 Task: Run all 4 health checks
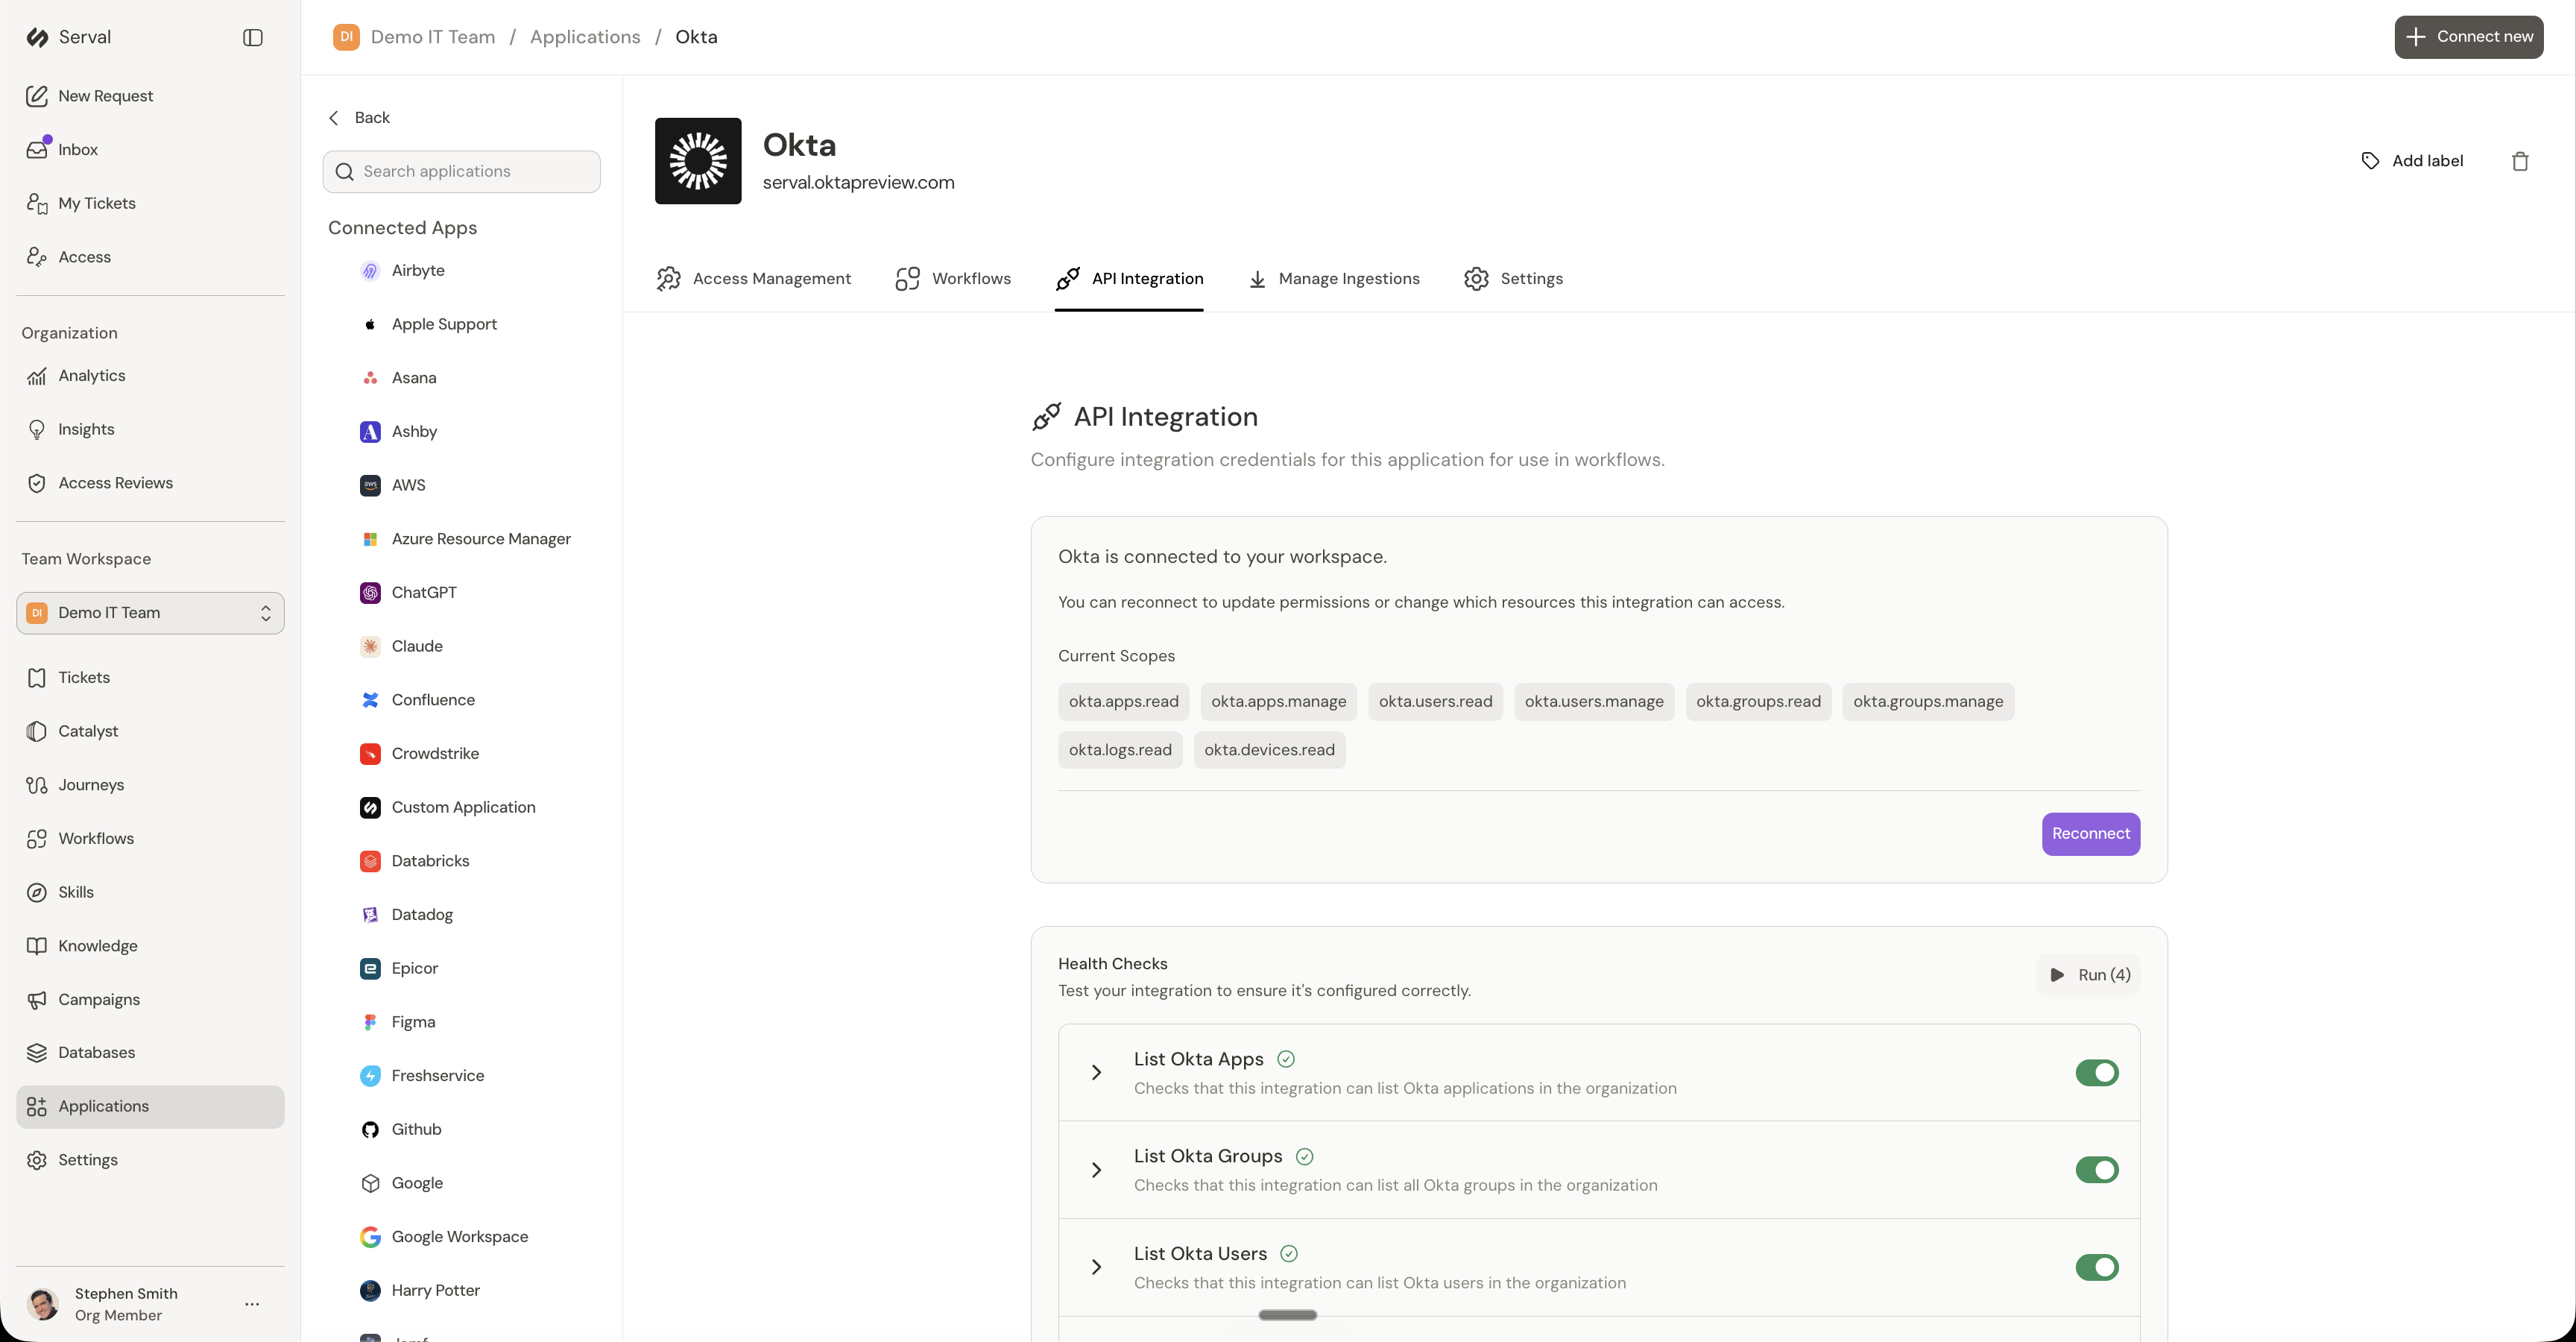2089,975
